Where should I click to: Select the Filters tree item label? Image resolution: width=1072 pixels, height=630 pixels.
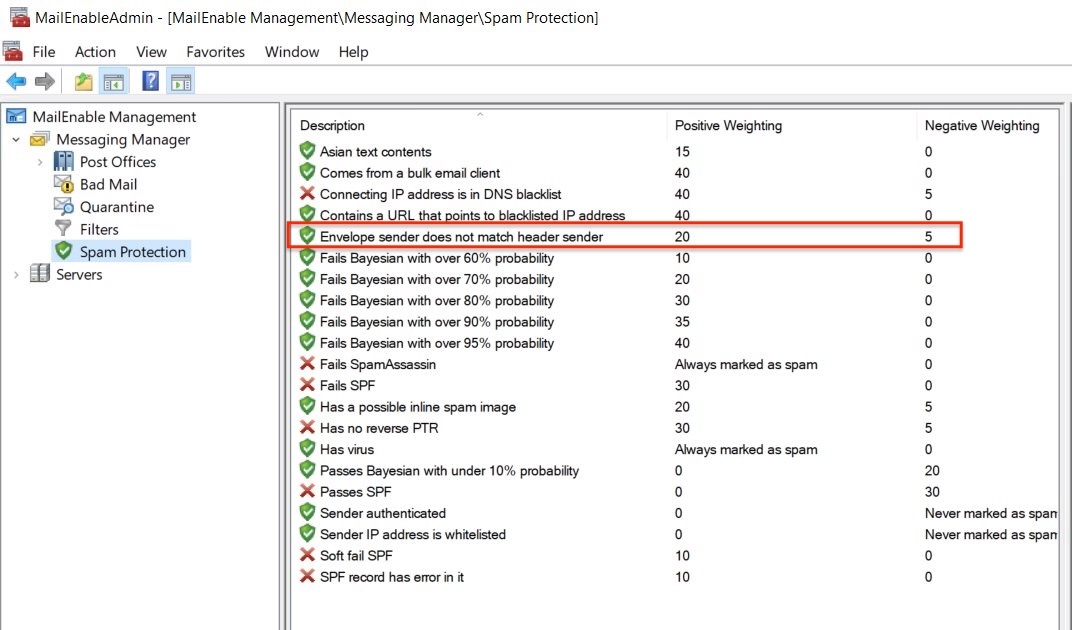pyautogui.click(x=99, y=229)
